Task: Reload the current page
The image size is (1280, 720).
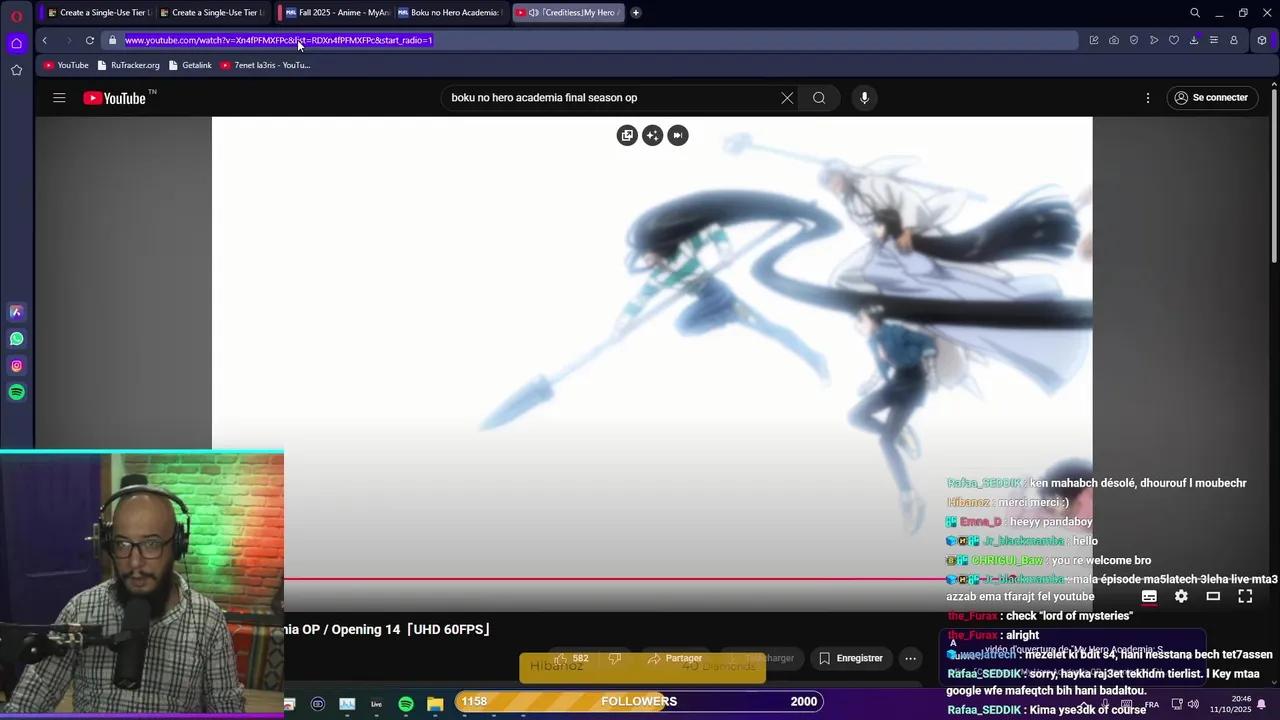Action: 90,40
